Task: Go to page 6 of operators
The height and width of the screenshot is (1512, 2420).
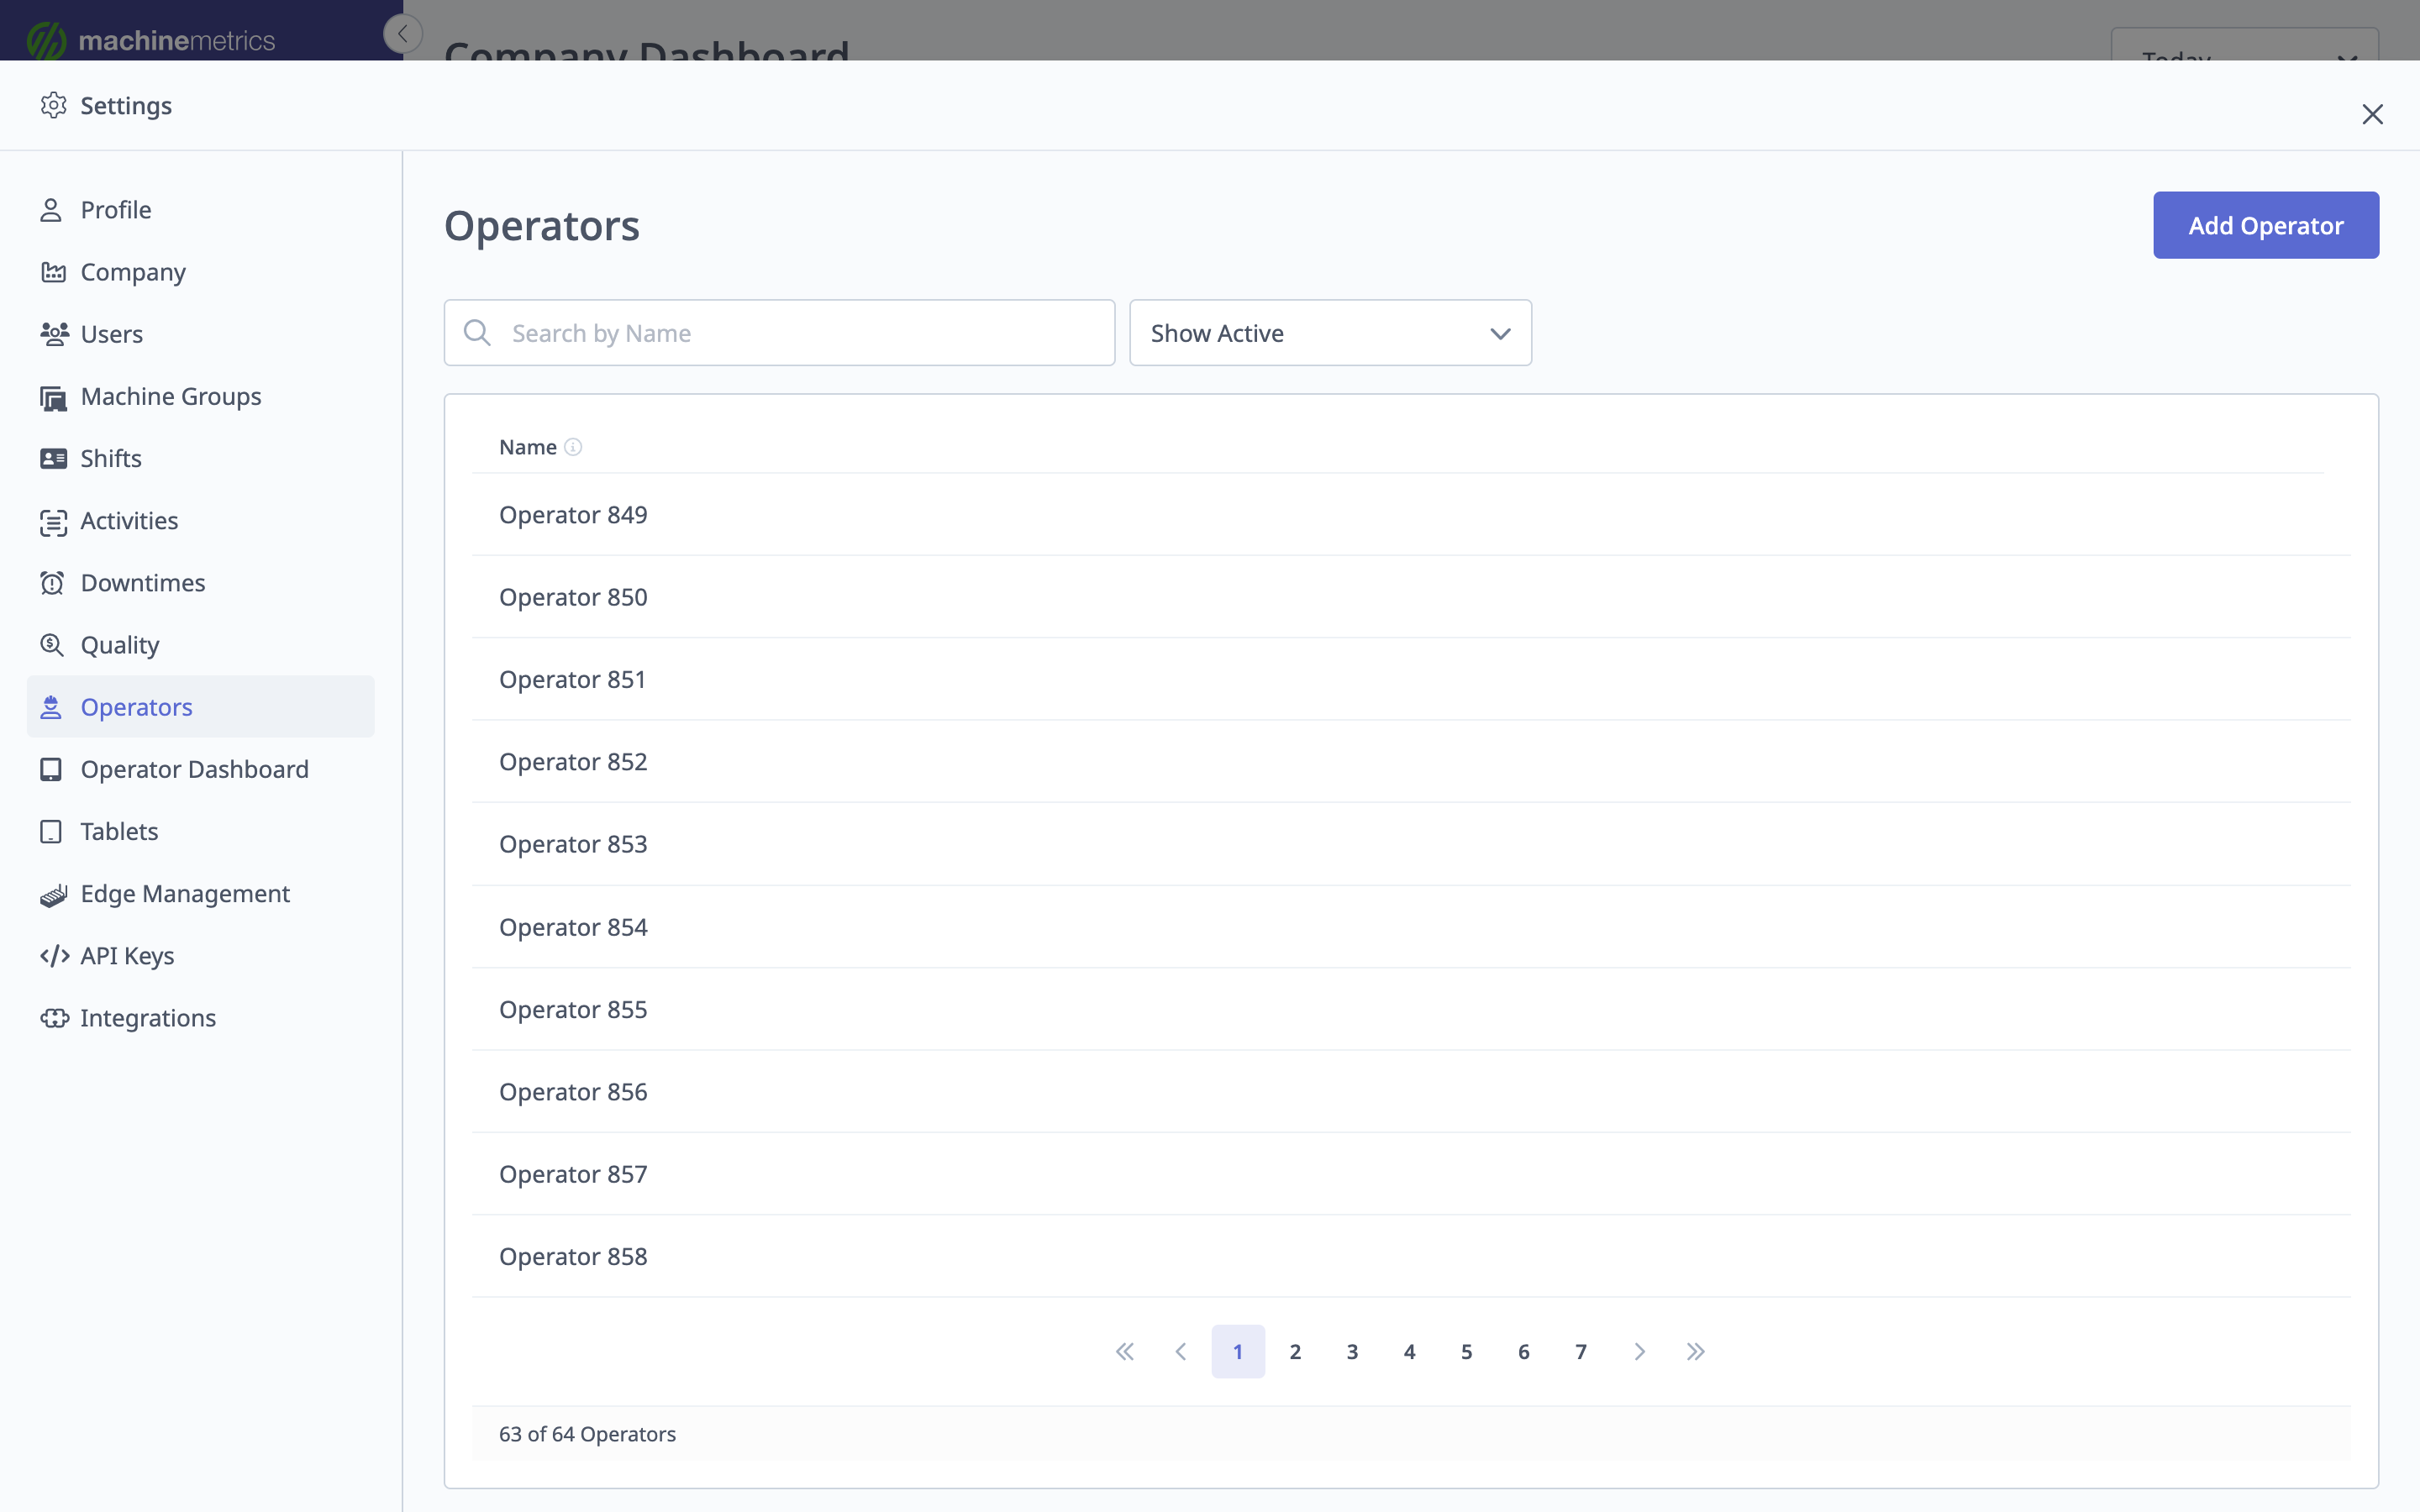Action: (1524, 1351)
